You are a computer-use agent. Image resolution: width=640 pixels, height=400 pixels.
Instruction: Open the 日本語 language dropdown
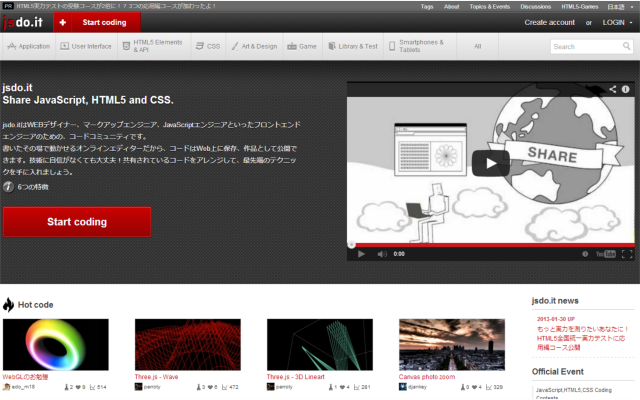click(x=620, y=7)
